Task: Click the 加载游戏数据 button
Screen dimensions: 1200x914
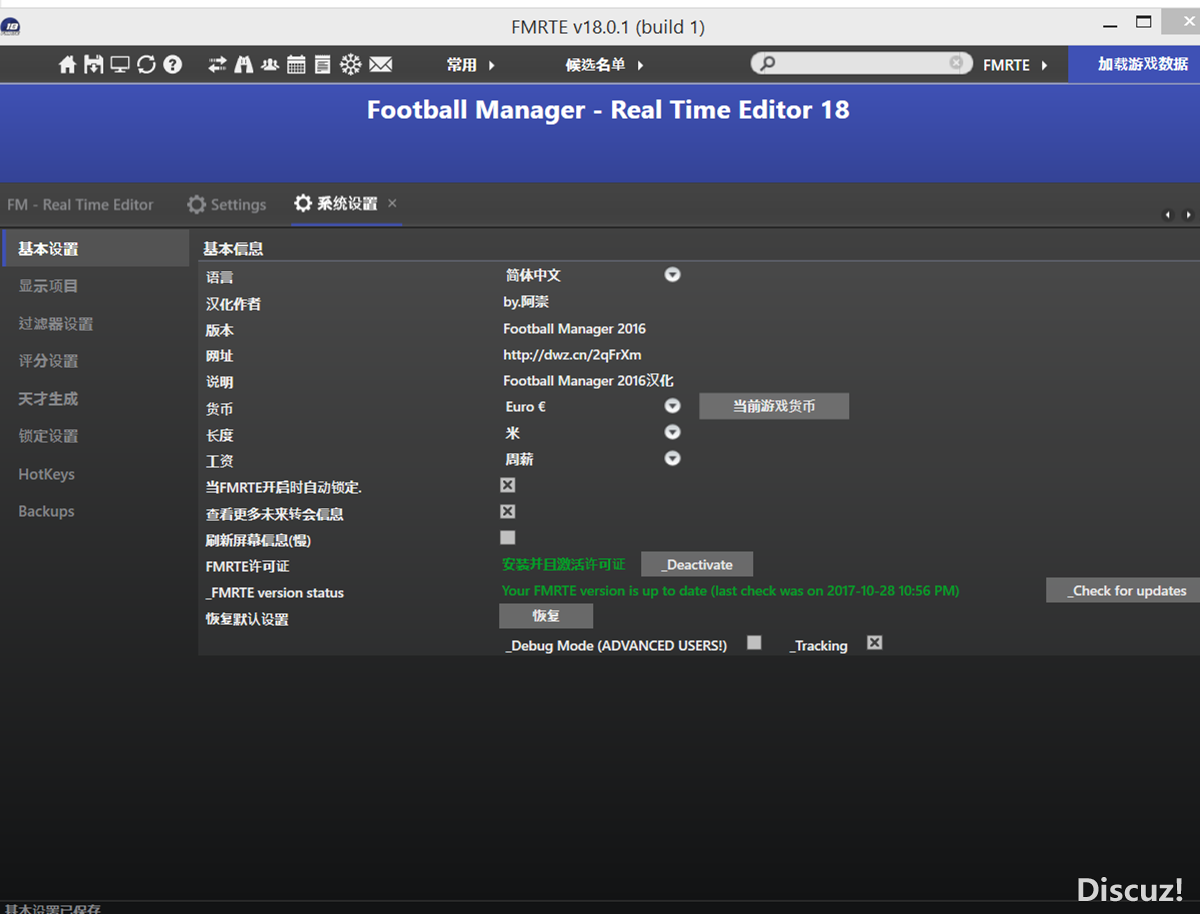Action: [x=1134, y=64]
